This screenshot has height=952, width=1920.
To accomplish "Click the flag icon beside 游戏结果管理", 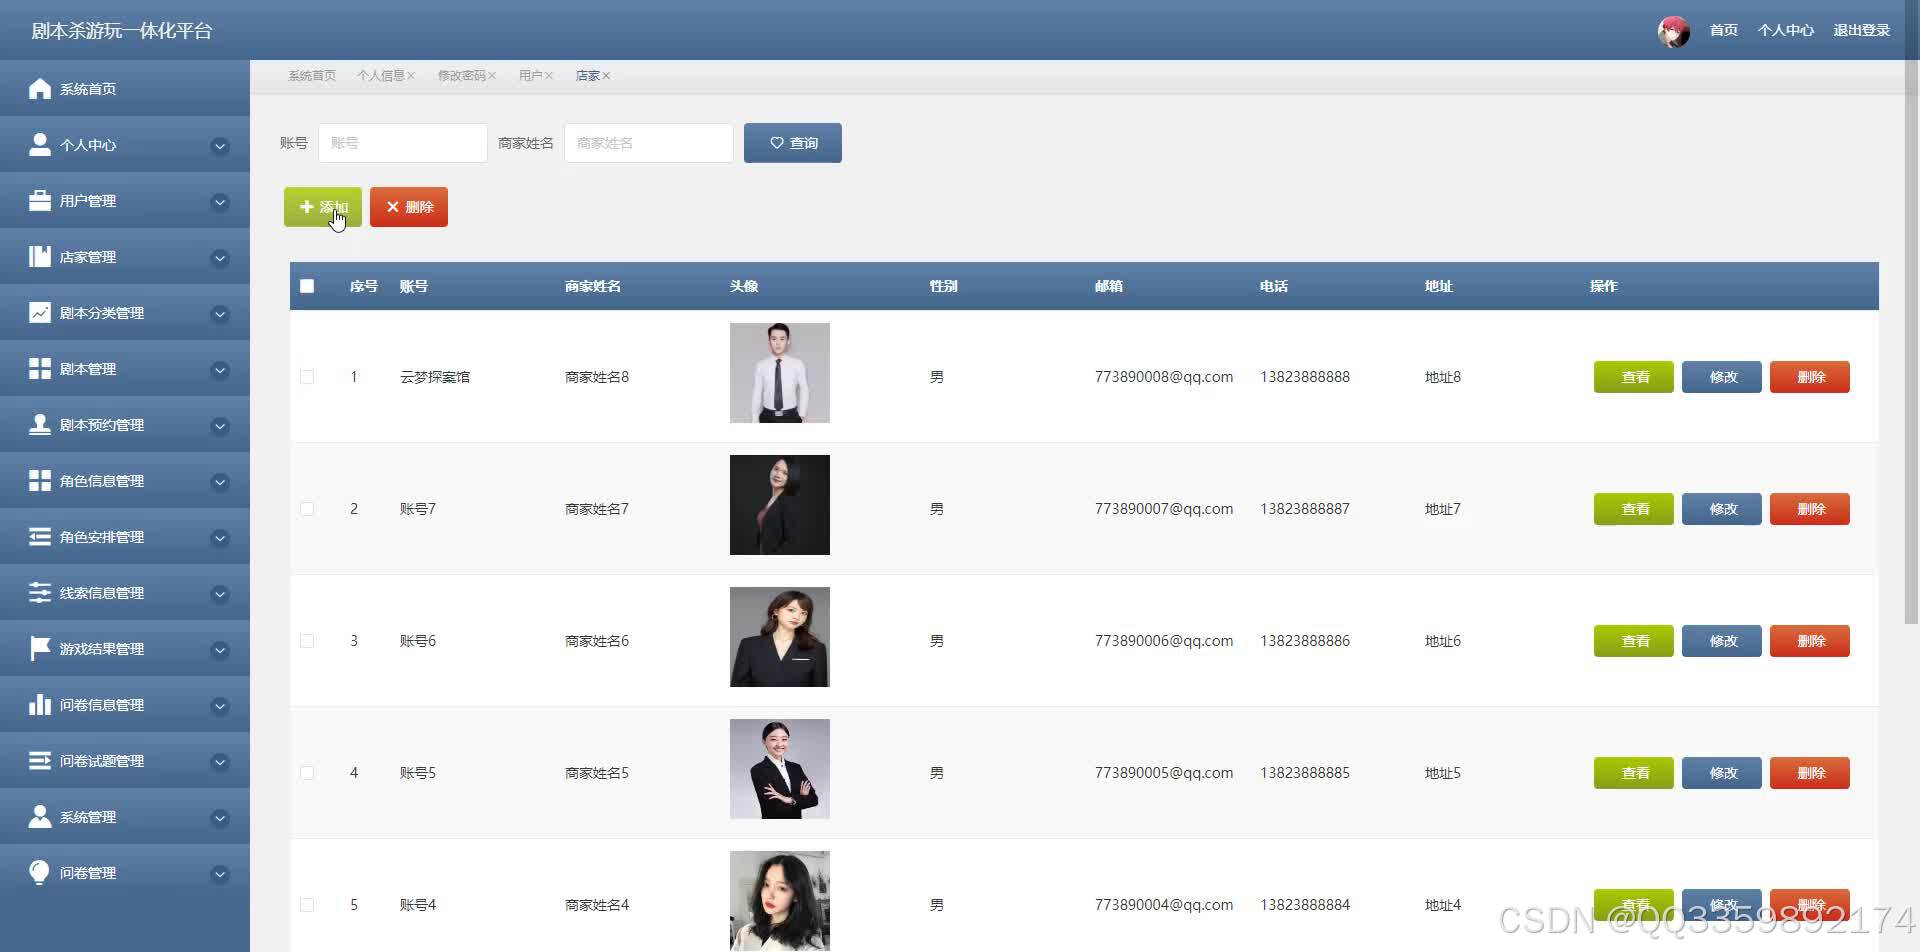I will point(40,649).
